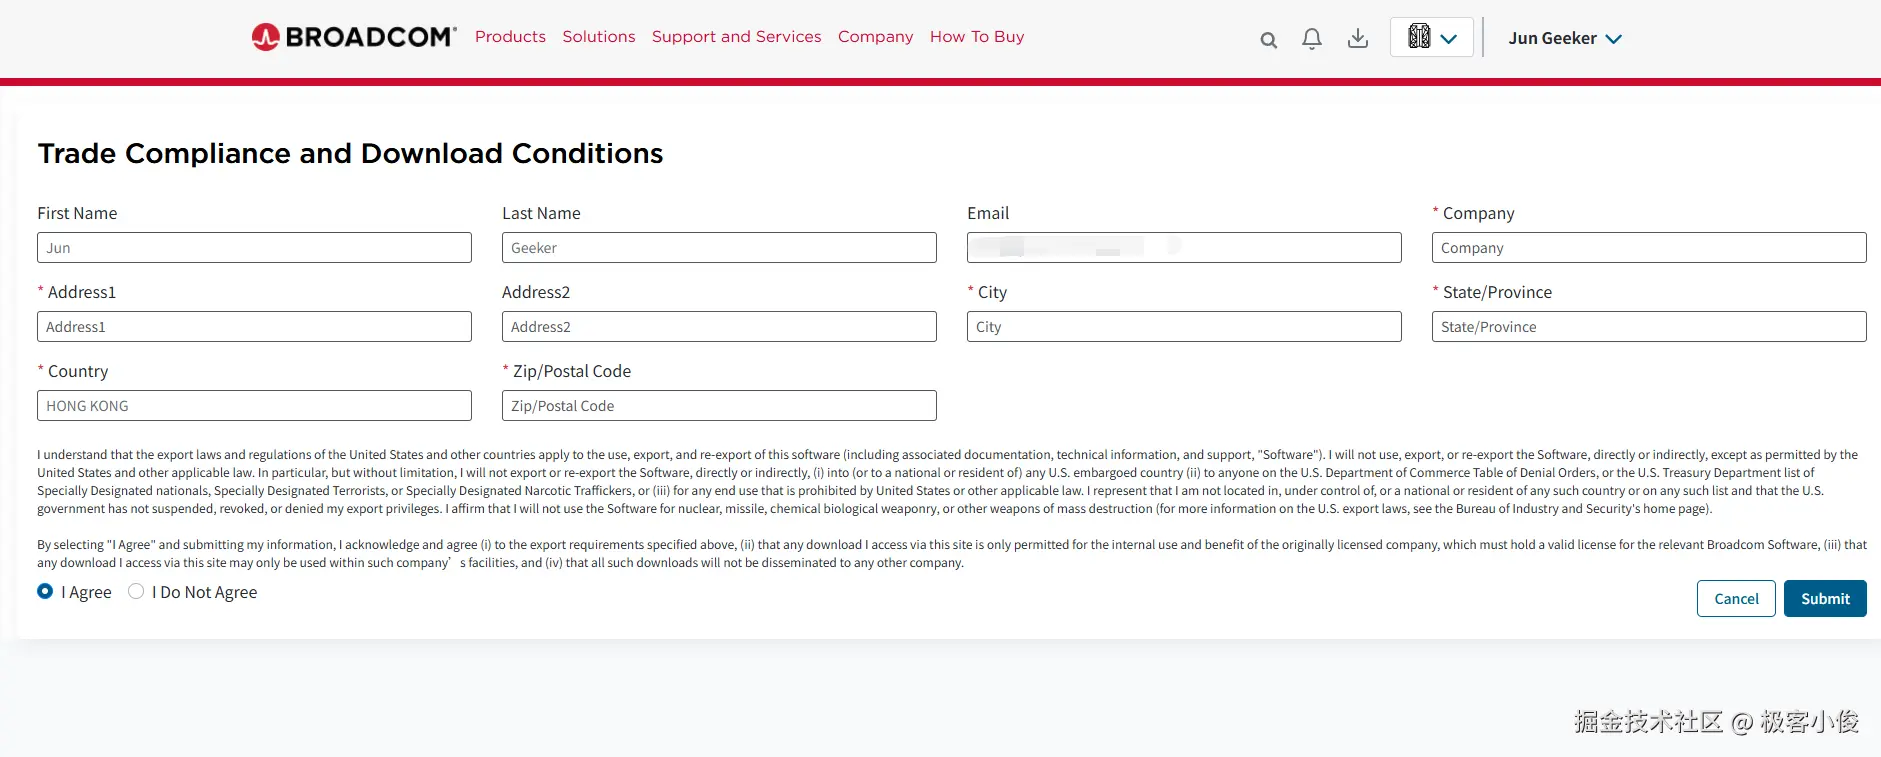Open Support and Services menu
This screenshot has height=757, width=1881.
[x=737, y=37]
